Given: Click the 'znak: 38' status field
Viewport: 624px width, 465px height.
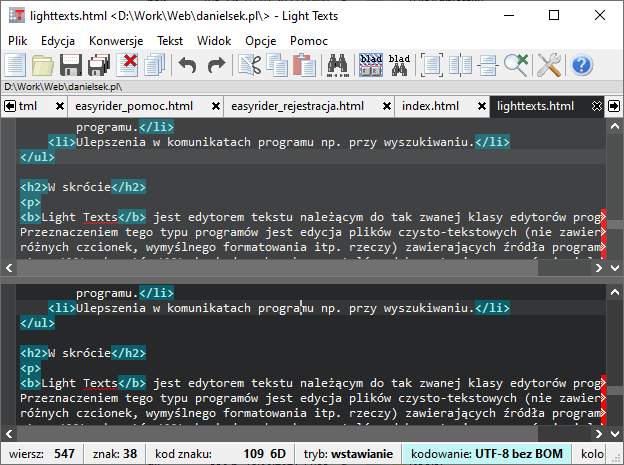Looking at the screenshot, I should (115, 454).
